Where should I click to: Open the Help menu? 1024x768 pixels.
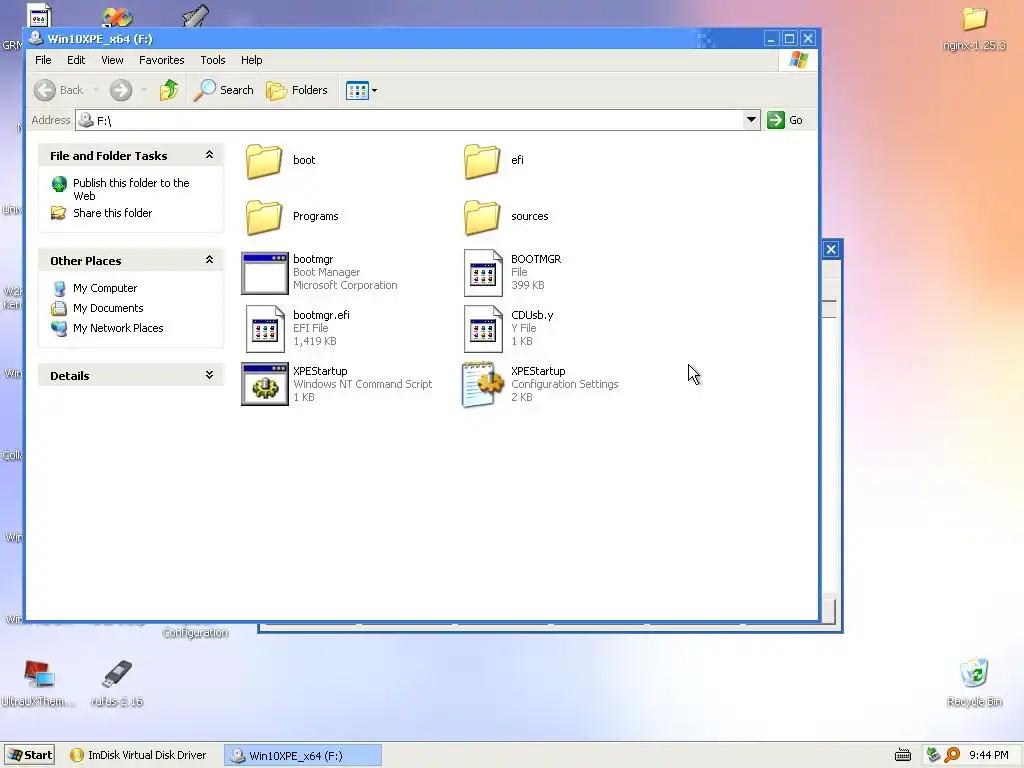(251, 60)
